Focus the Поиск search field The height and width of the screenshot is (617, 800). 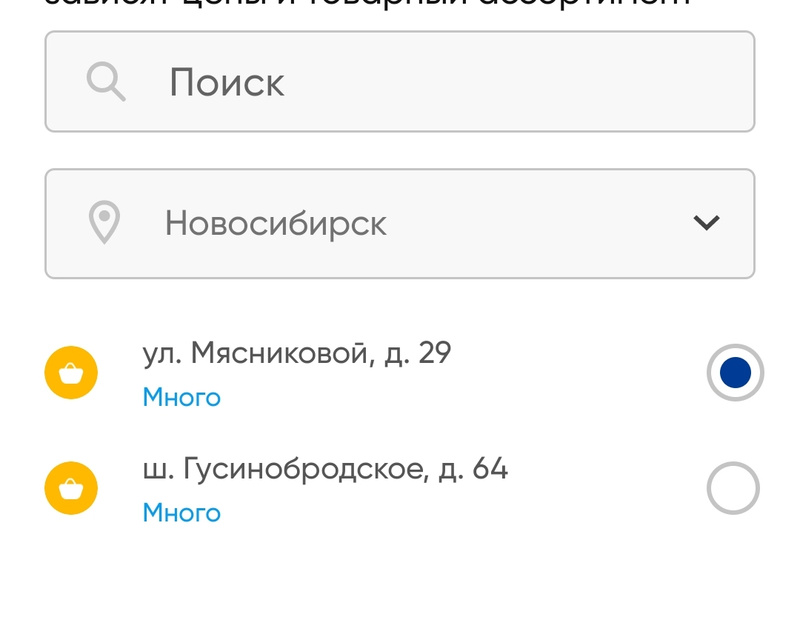point(400,81)
